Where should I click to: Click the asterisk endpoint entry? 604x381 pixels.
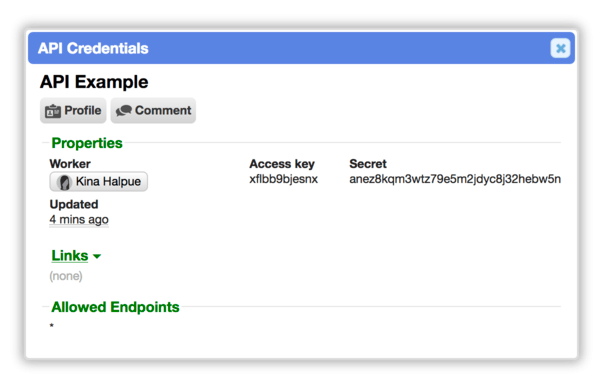tap(52, 326)
